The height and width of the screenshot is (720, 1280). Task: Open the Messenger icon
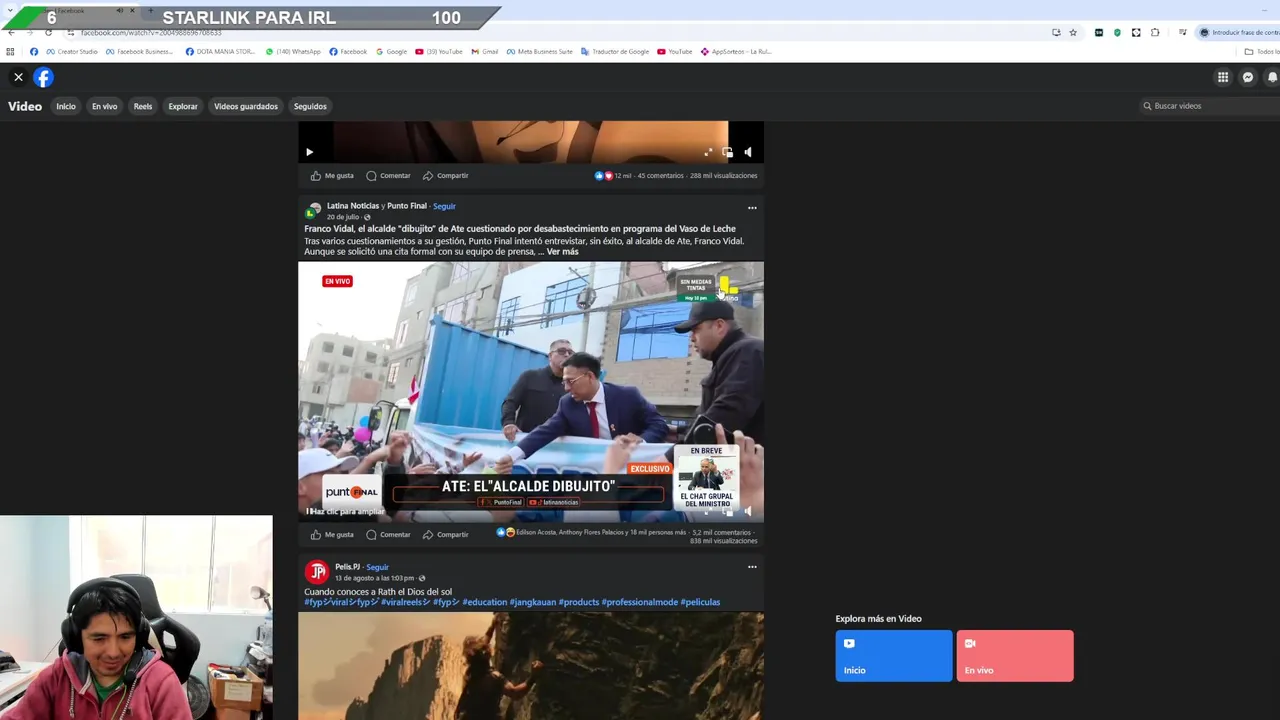[x=1248, y=77]
